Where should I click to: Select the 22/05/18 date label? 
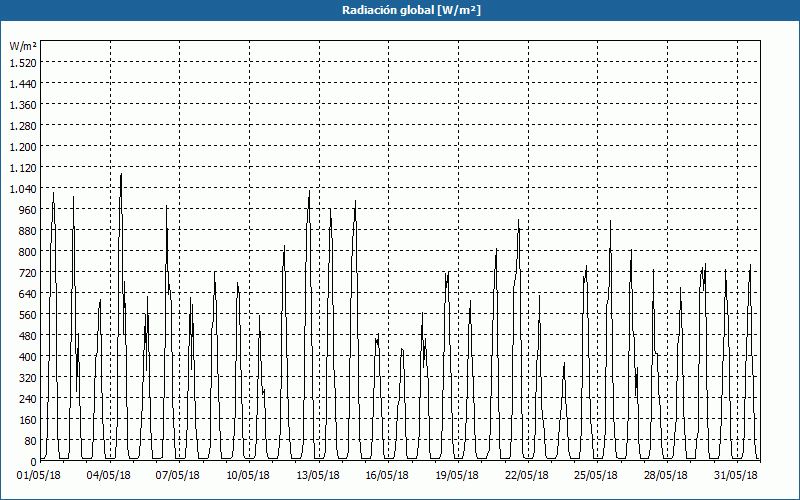tap(527, 475)
